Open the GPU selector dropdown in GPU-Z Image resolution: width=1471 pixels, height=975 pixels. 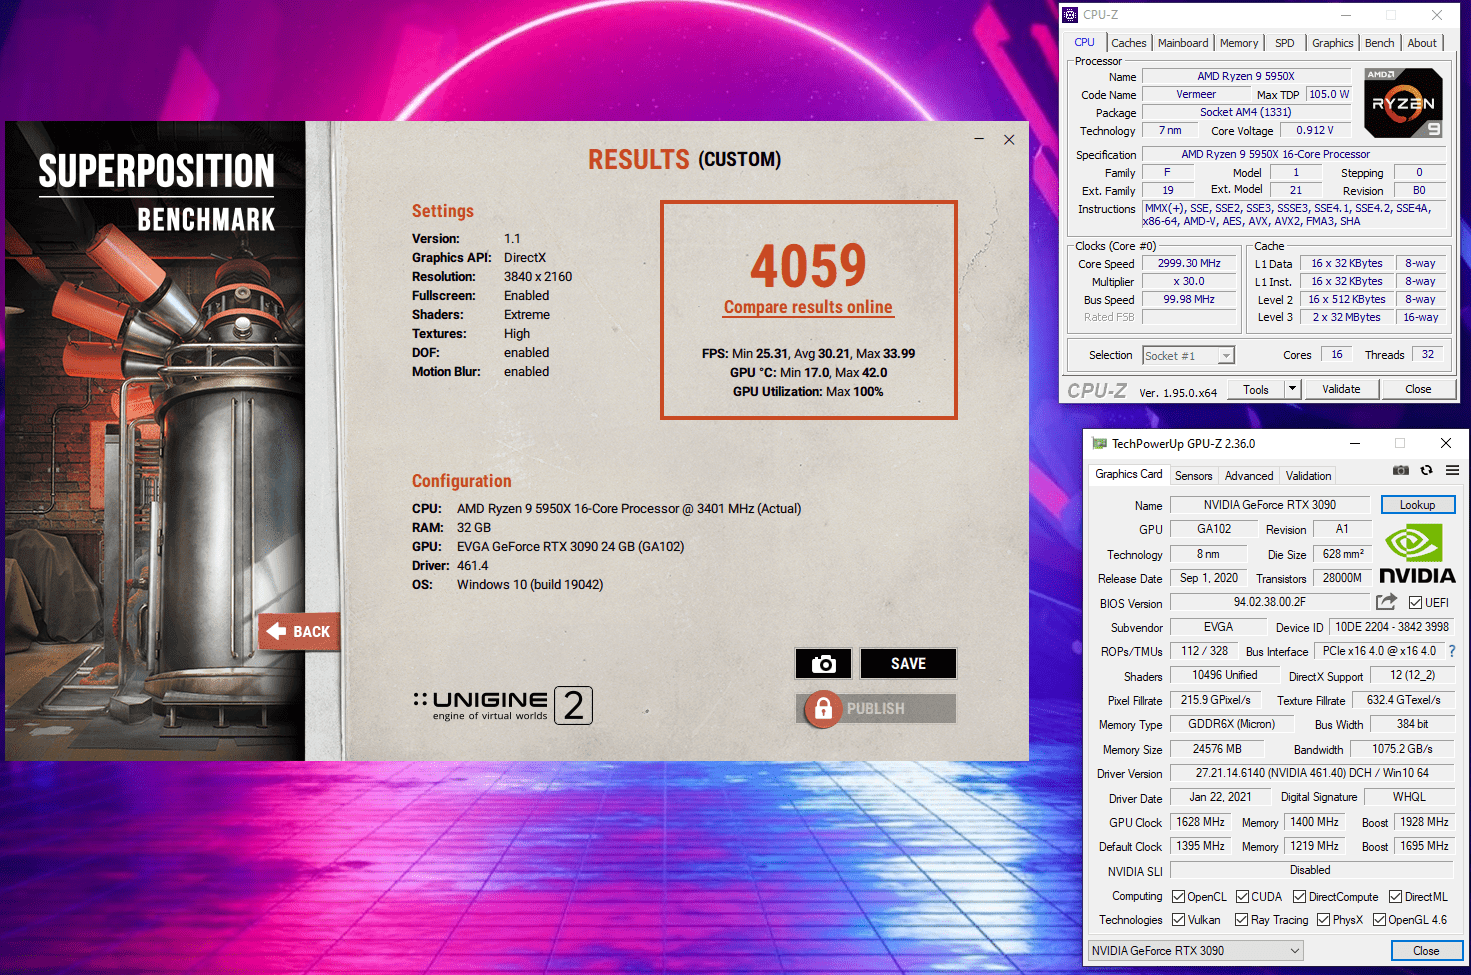coord(1196,950)
